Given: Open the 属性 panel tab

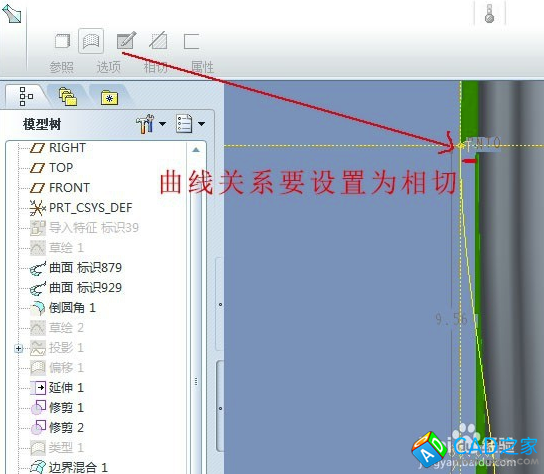Looking at the screenshot, I should (x=202, y=67).
